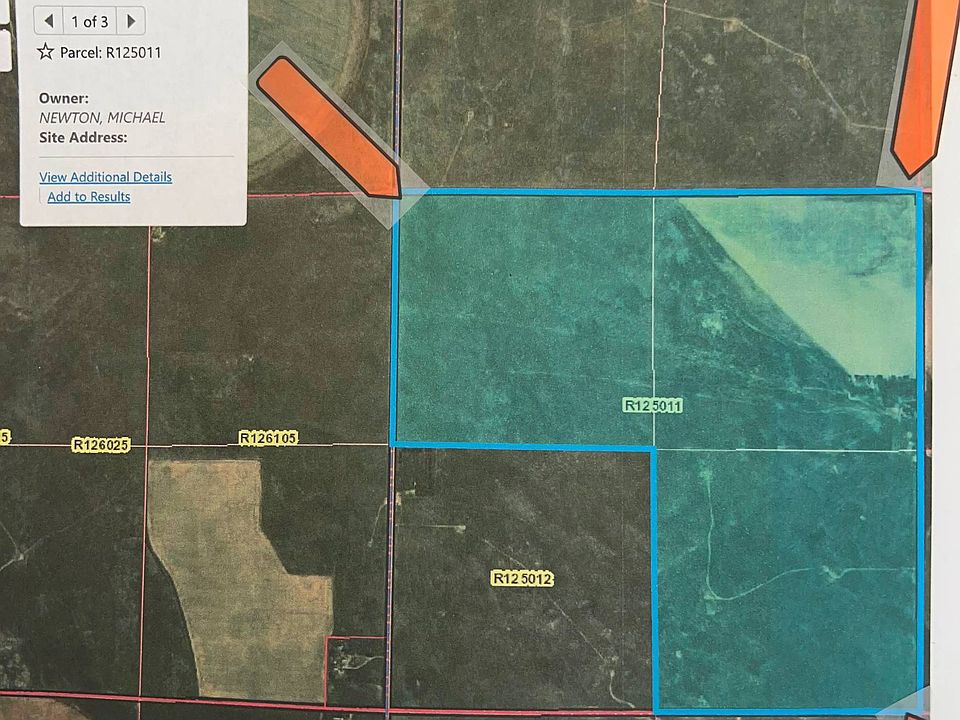Go to previous result in popup

(49, 21)
